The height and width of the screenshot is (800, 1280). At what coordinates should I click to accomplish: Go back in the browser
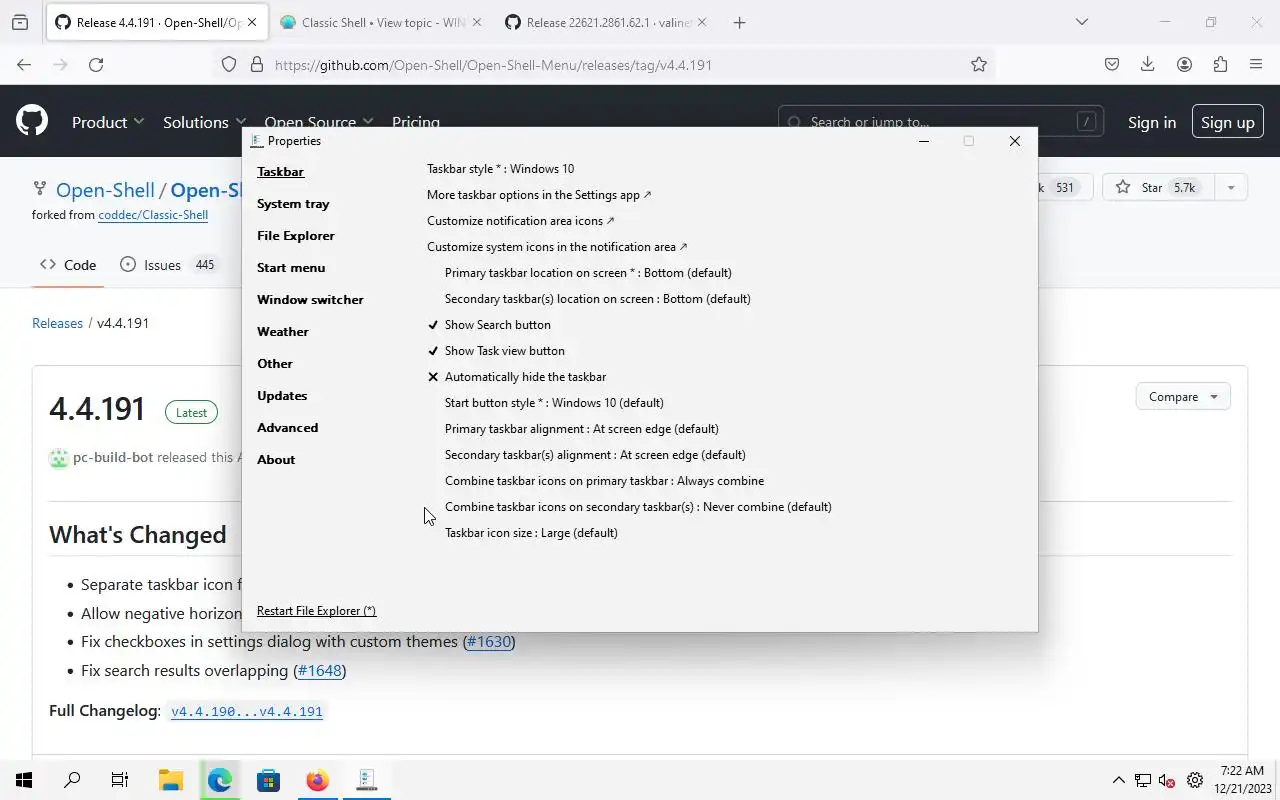pyautogui.click(x=24, y=64)
